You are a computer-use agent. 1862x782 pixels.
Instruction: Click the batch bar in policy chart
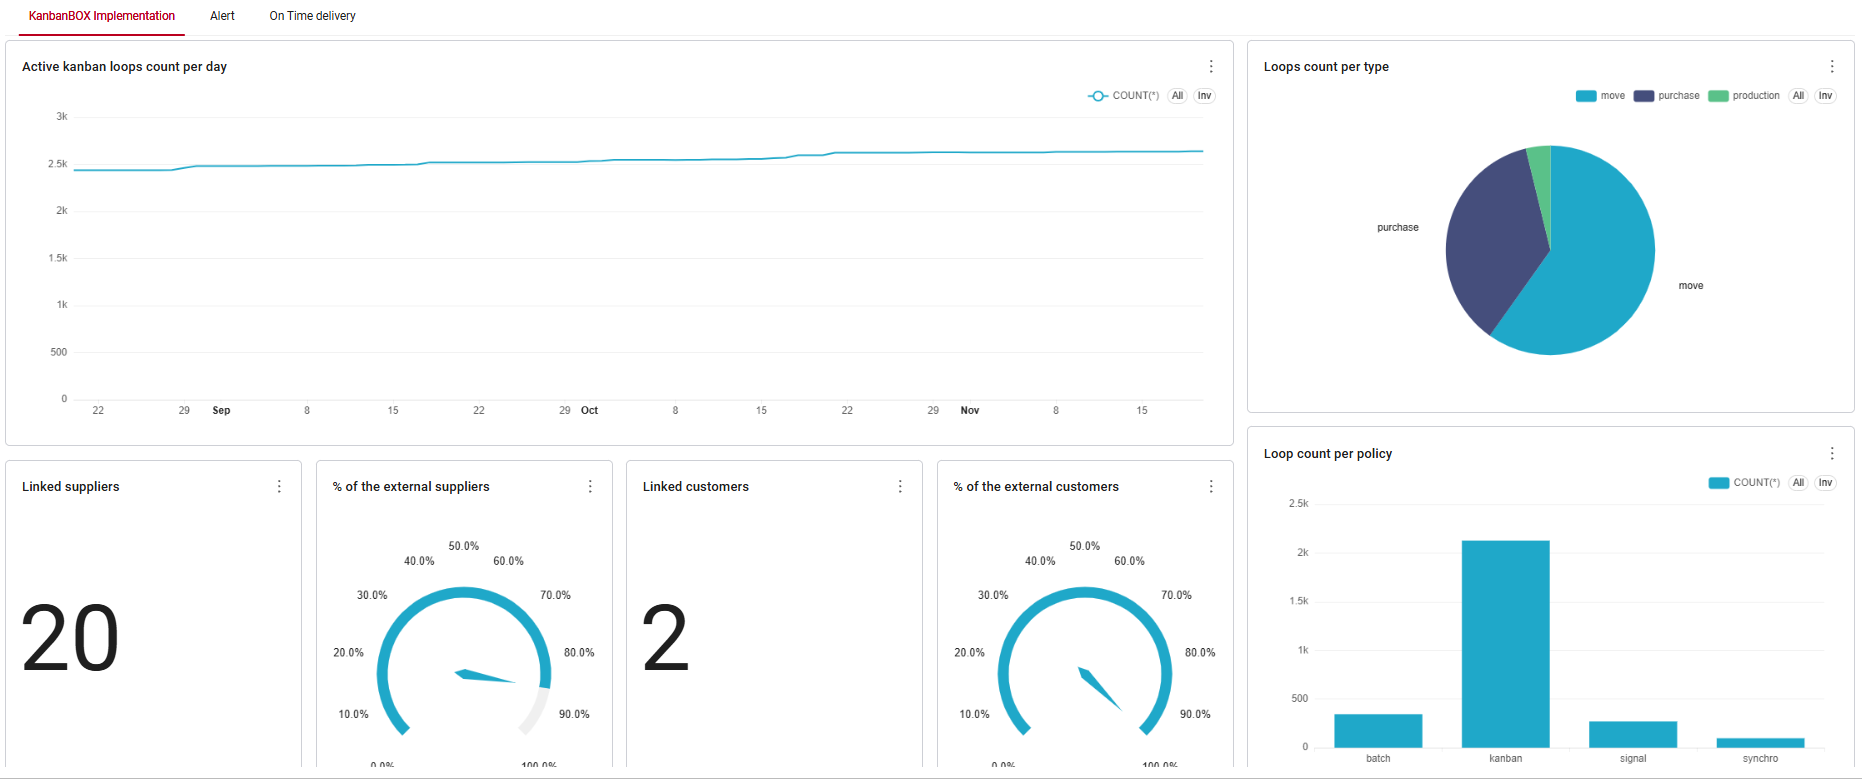[x=1377, y=731]
